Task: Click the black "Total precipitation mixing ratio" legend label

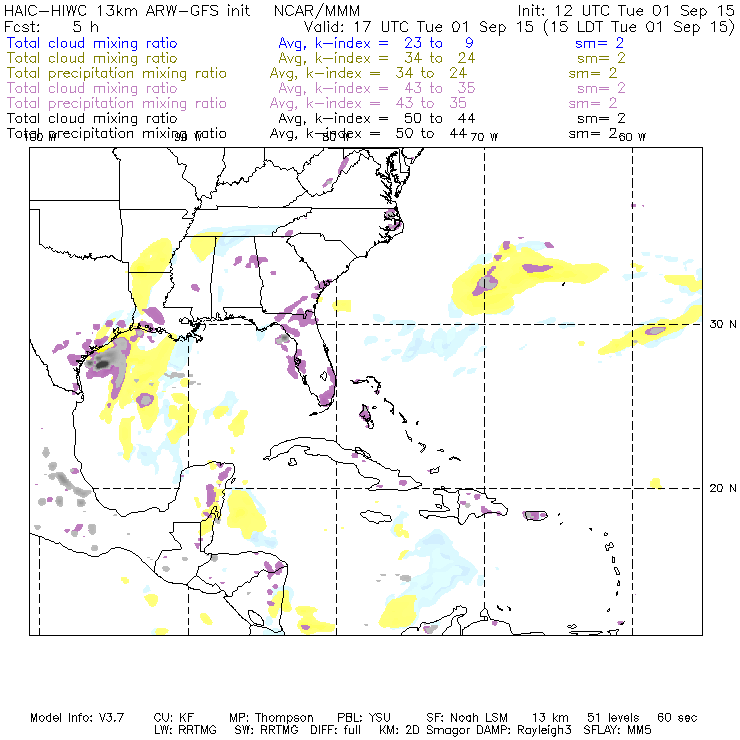Action: coord(117,134)
